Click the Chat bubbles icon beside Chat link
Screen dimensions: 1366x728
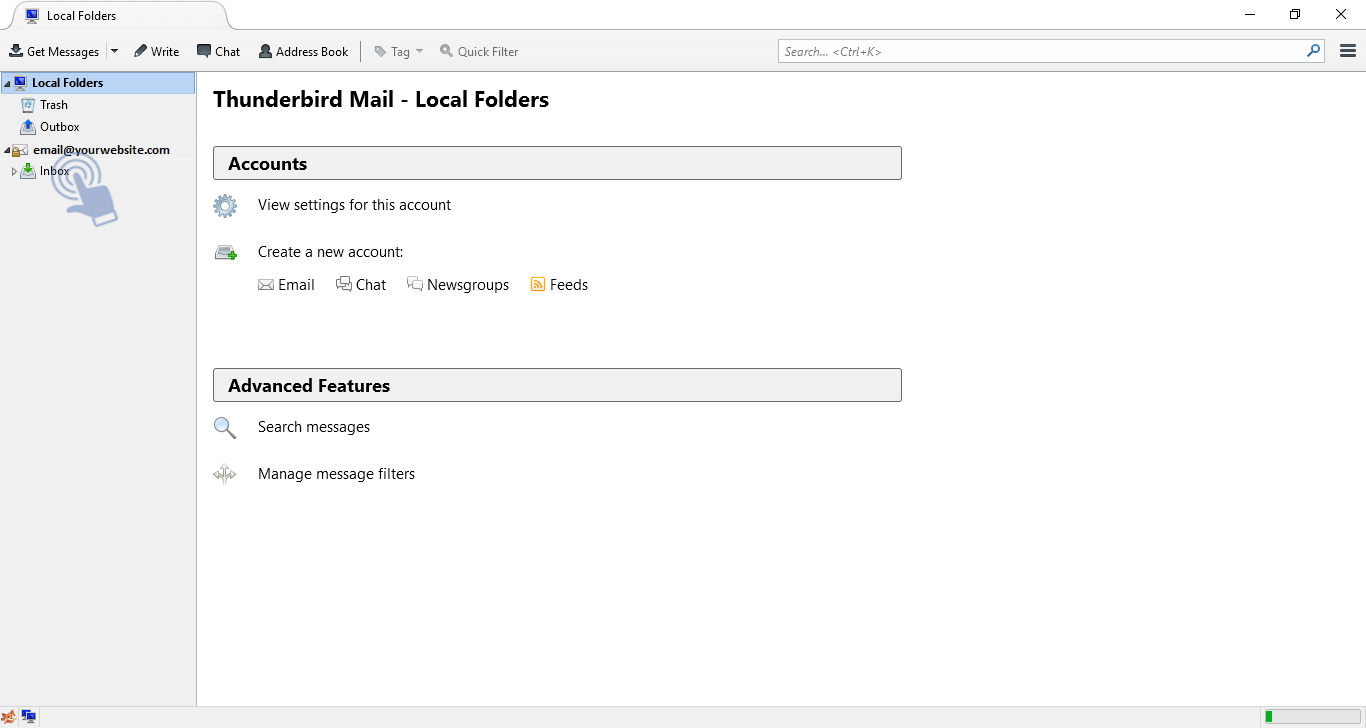point(344,284)
